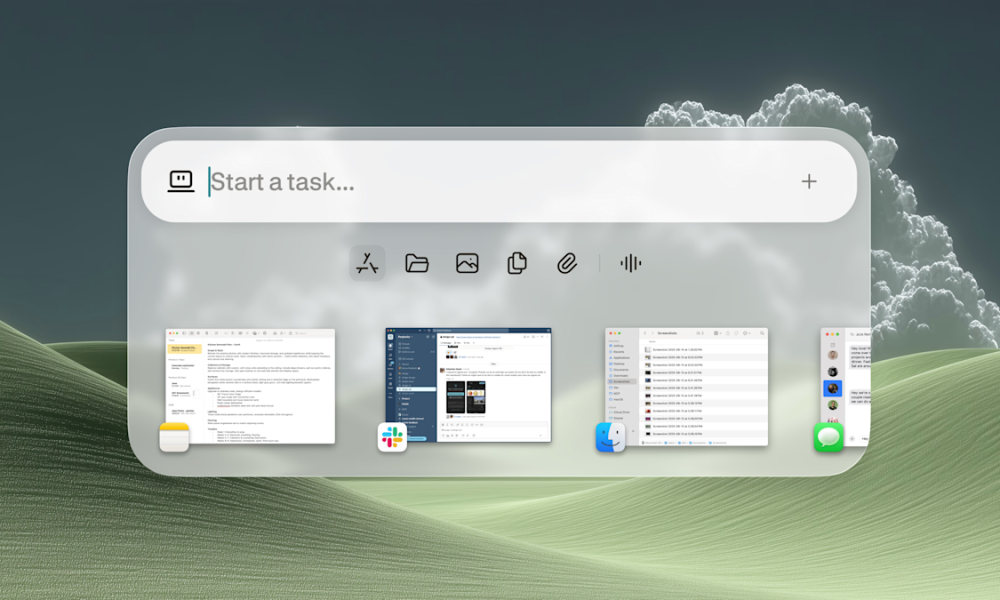Click the highlighted yellow note in Notes thumbnail
The height and width of the screenshot is (600, 1000).
tap(183, 348)
